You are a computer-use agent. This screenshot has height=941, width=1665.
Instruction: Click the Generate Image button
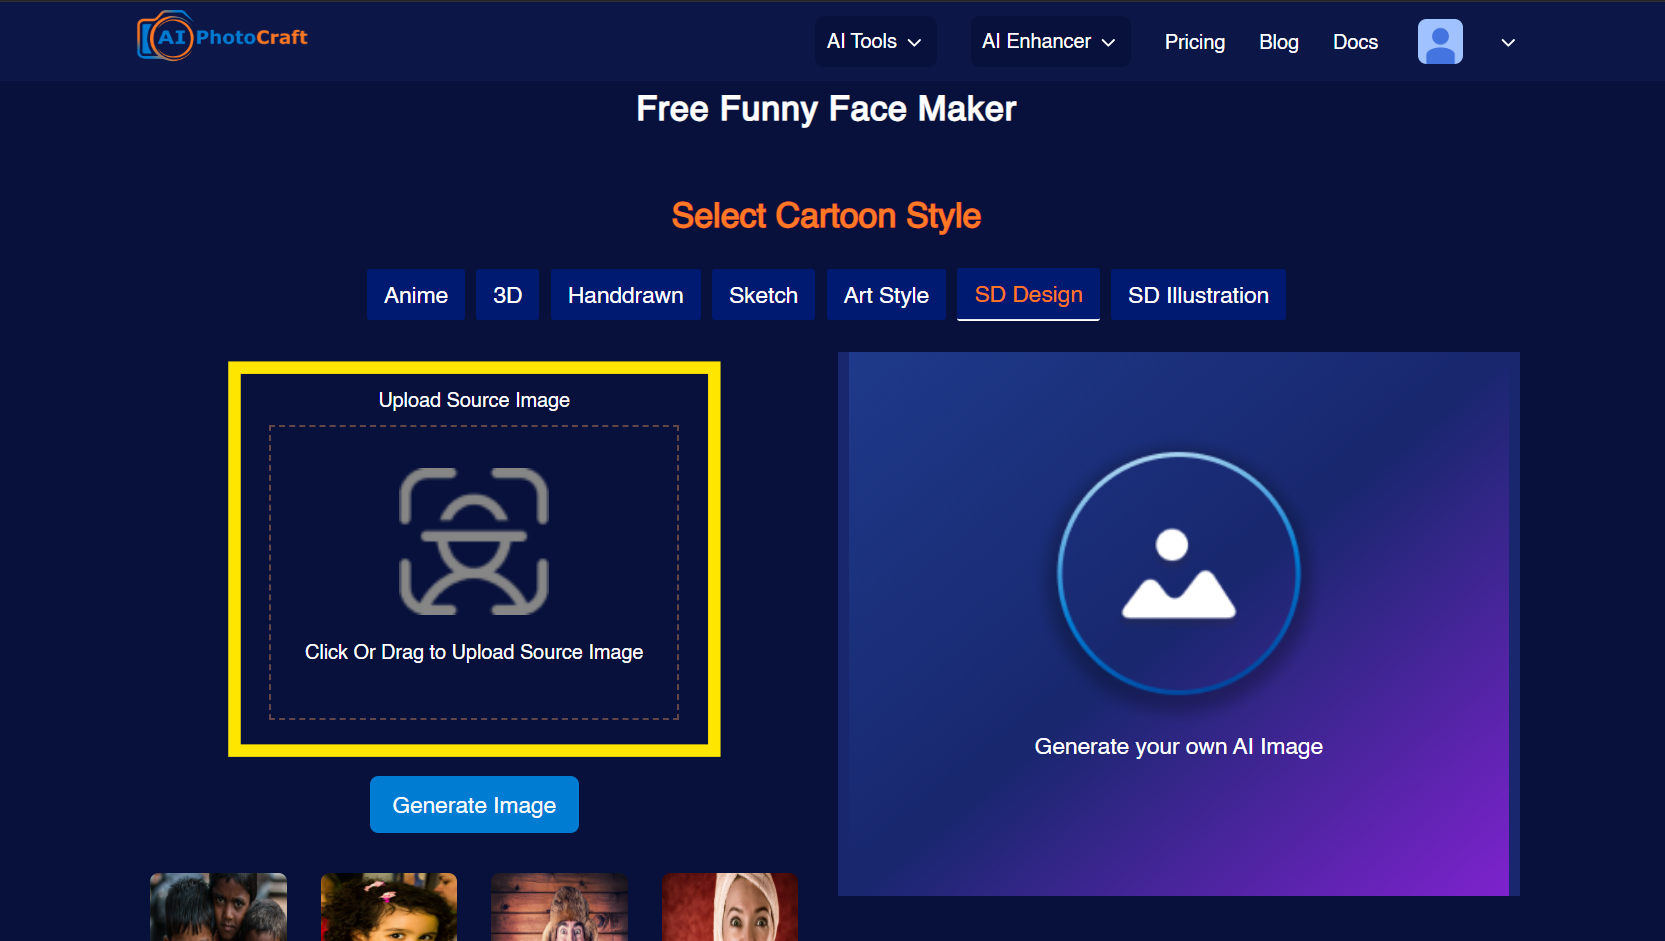[x=474, y=805]
